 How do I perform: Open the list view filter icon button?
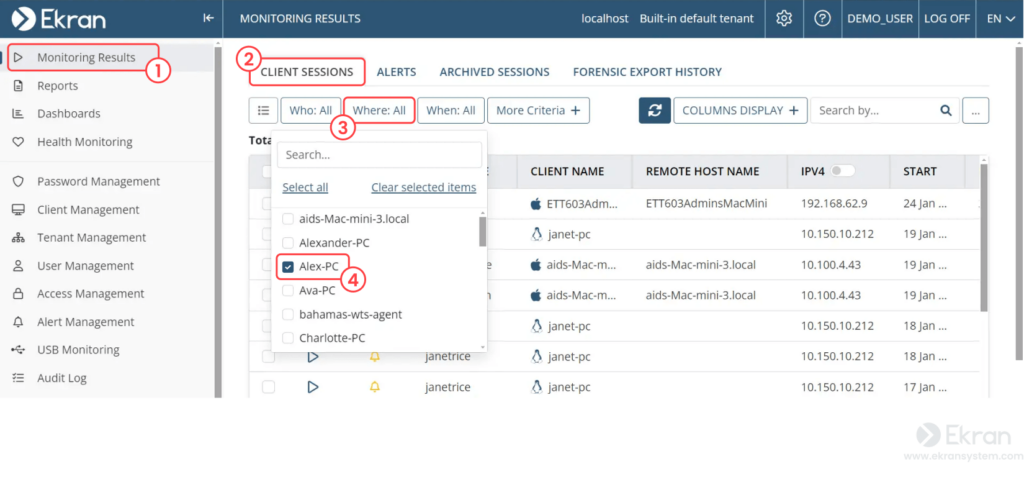(x=263, y=110)
